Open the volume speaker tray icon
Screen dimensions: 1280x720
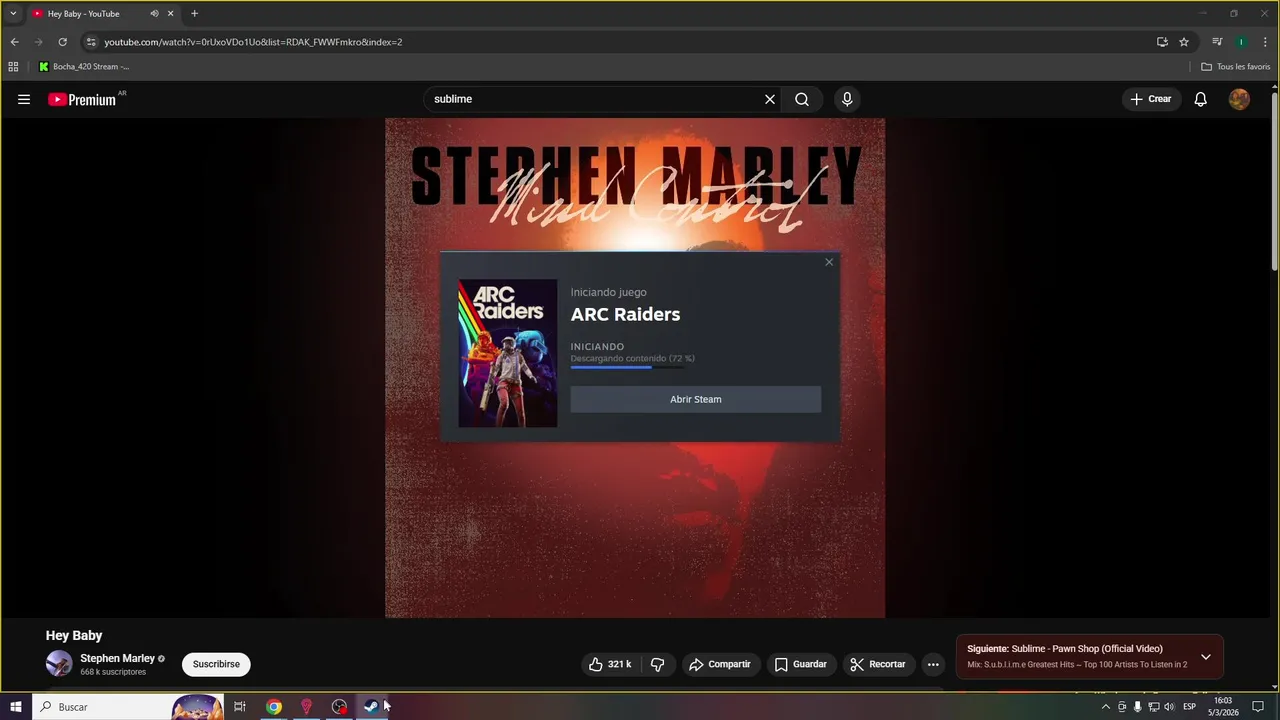(1169, 707)
